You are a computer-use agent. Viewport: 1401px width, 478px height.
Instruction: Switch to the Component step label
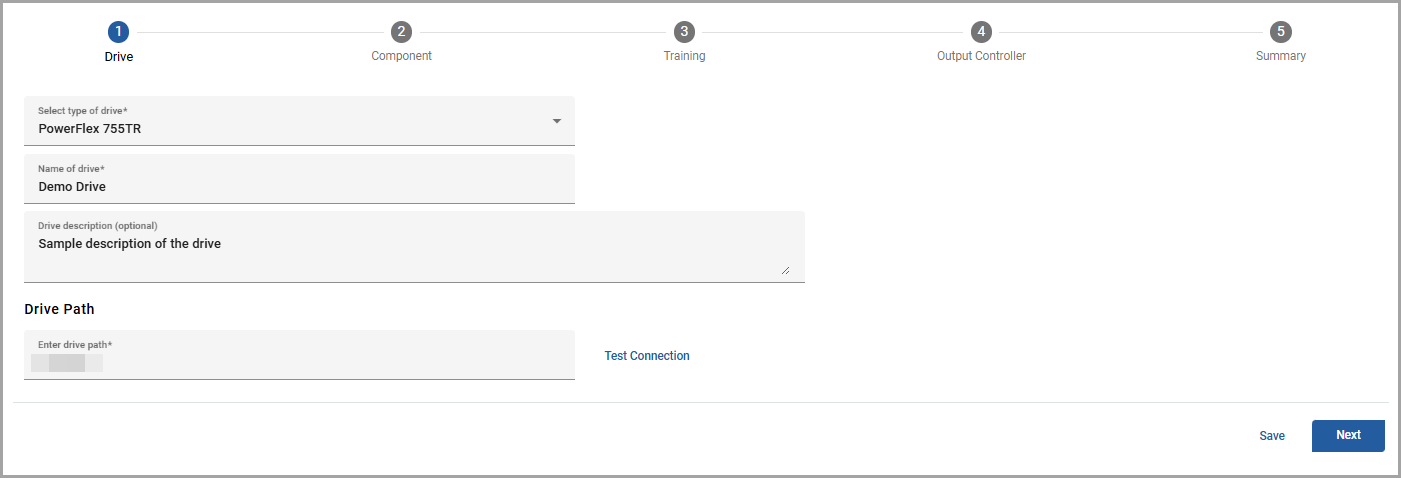coord(401,56)
